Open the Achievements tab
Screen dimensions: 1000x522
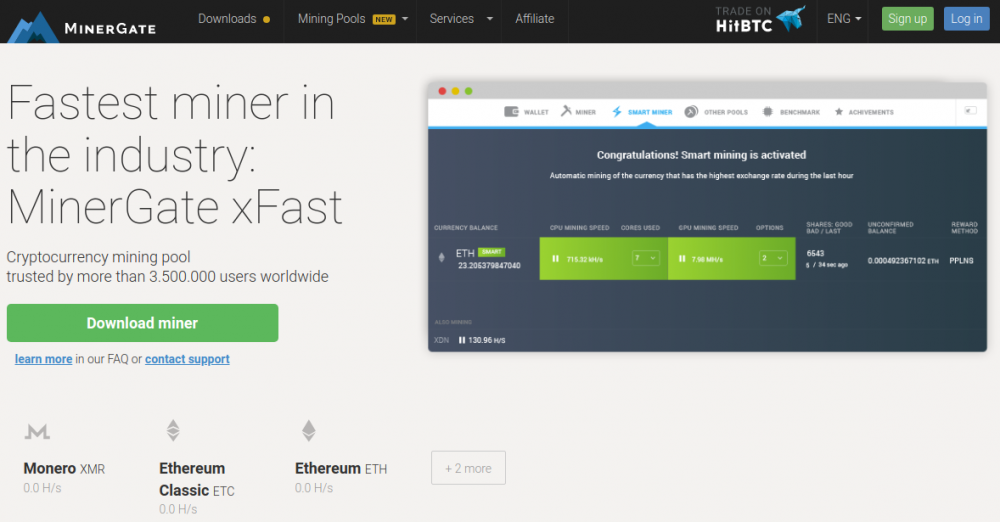864,112
